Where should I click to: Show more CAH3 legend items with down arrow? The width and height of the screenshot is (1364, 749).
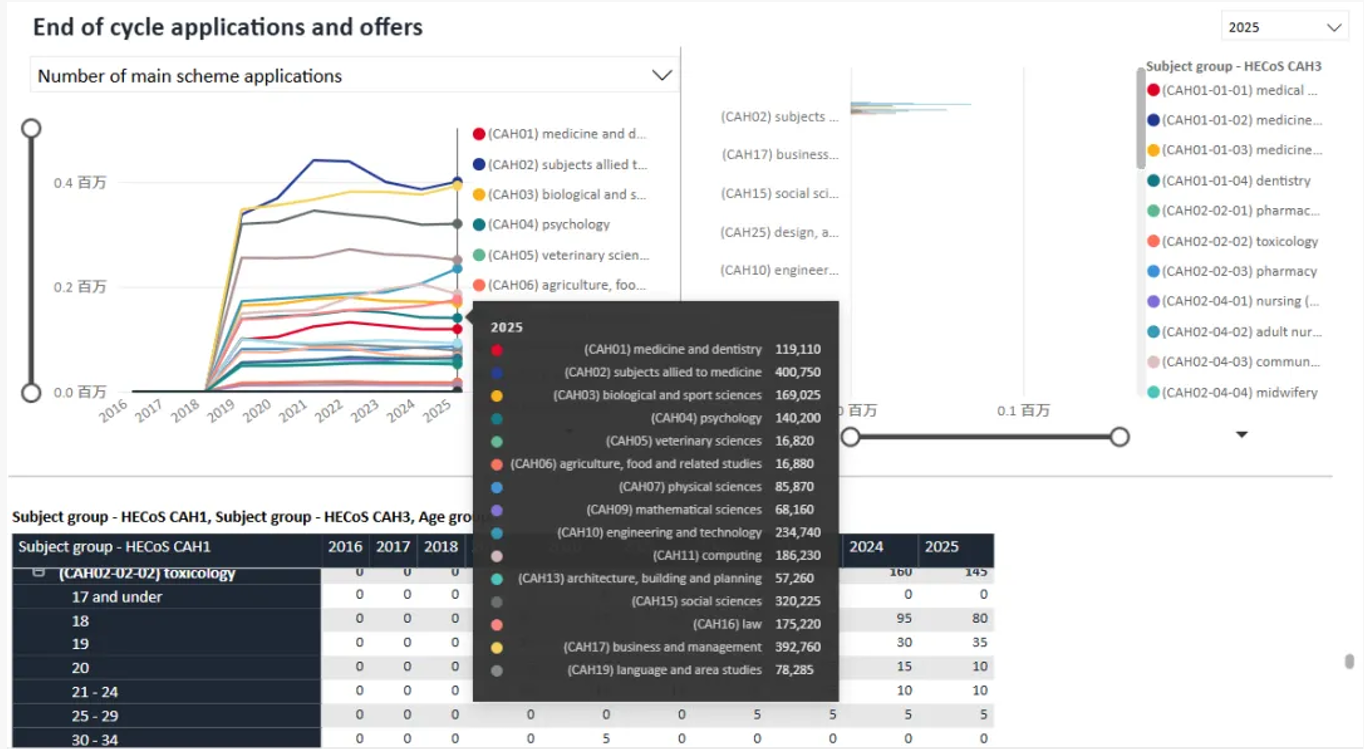coord(1242,434)
